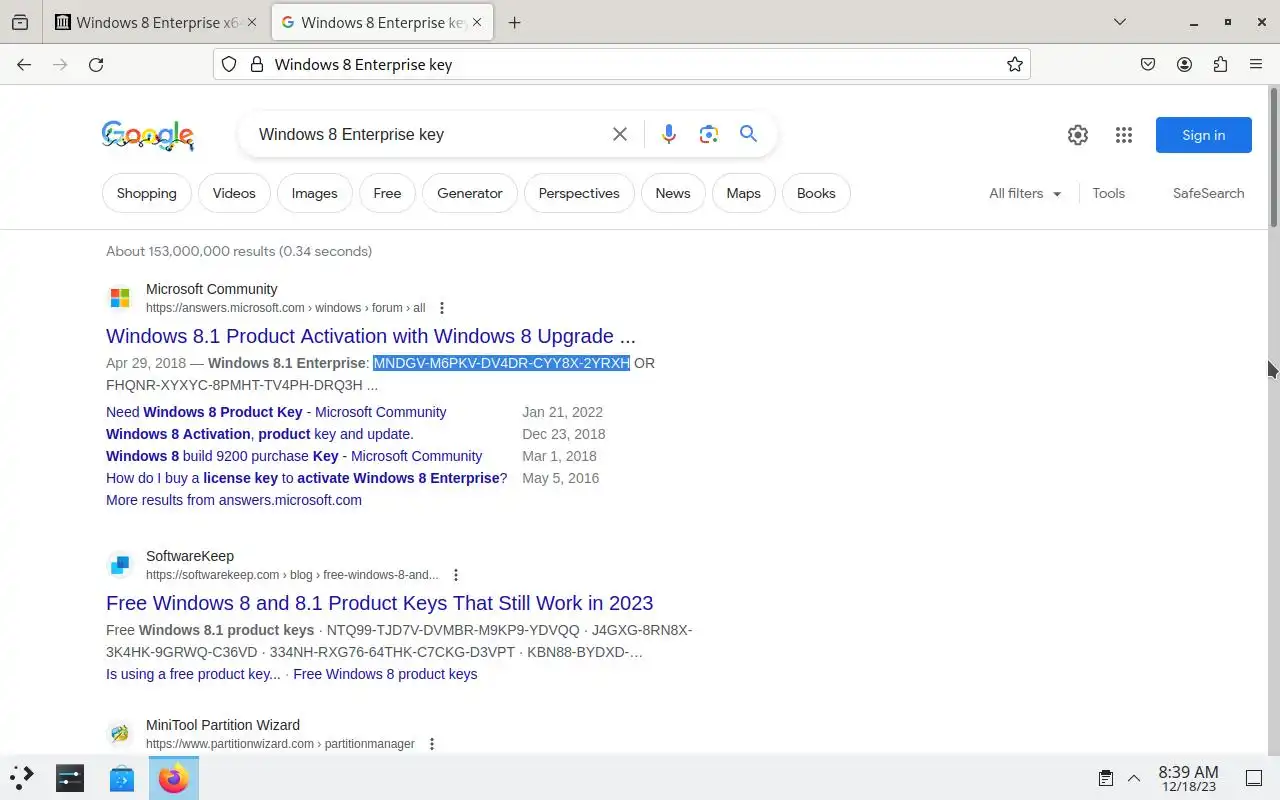Image resolution: width=1280 pixels, height=800 pixels.
Task: Clear the Google search box text
Action: 620,134
